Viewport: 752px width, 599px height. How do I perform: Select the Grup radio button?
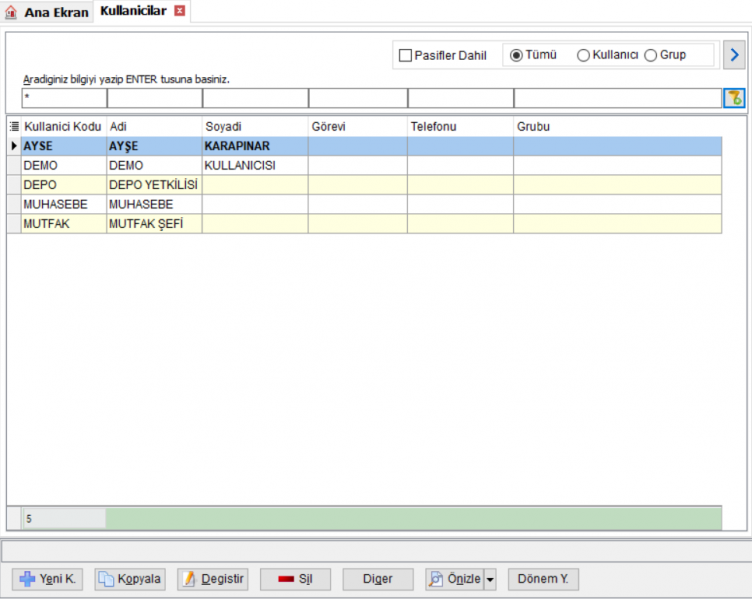(x=650, y=56)
